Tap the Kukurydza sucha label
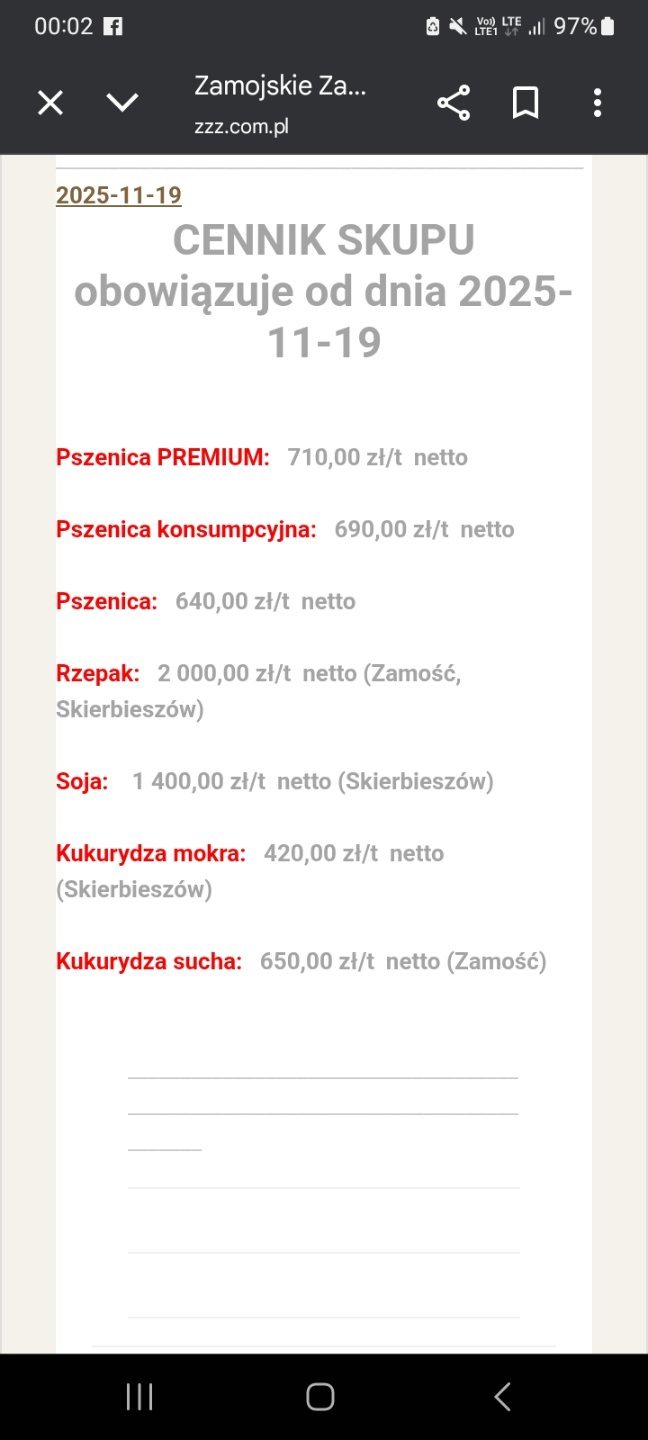 149,961
